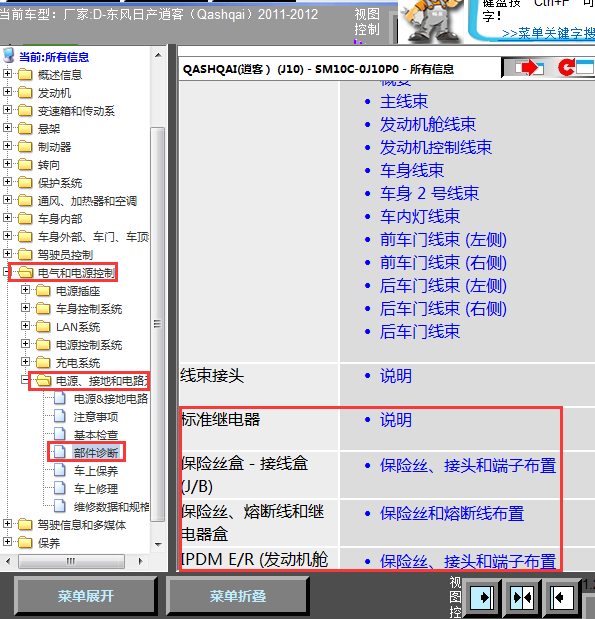Open the 车身线束 link

(412, 170)
